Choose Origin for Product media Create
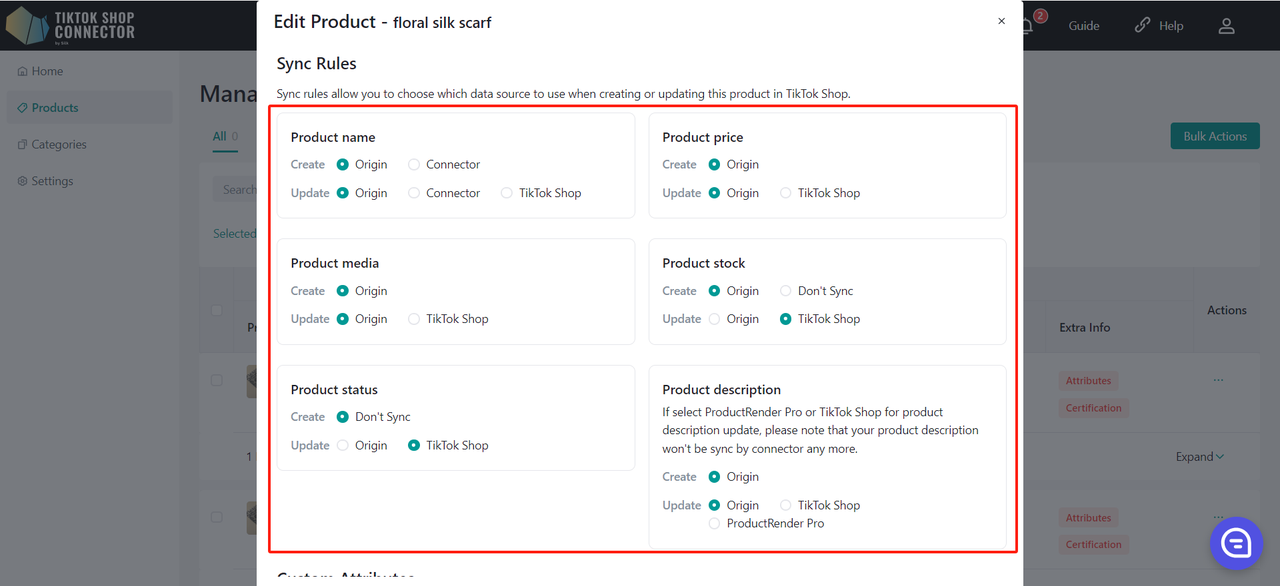Viewport: 1280px width, 586px height. pos(343,291)
